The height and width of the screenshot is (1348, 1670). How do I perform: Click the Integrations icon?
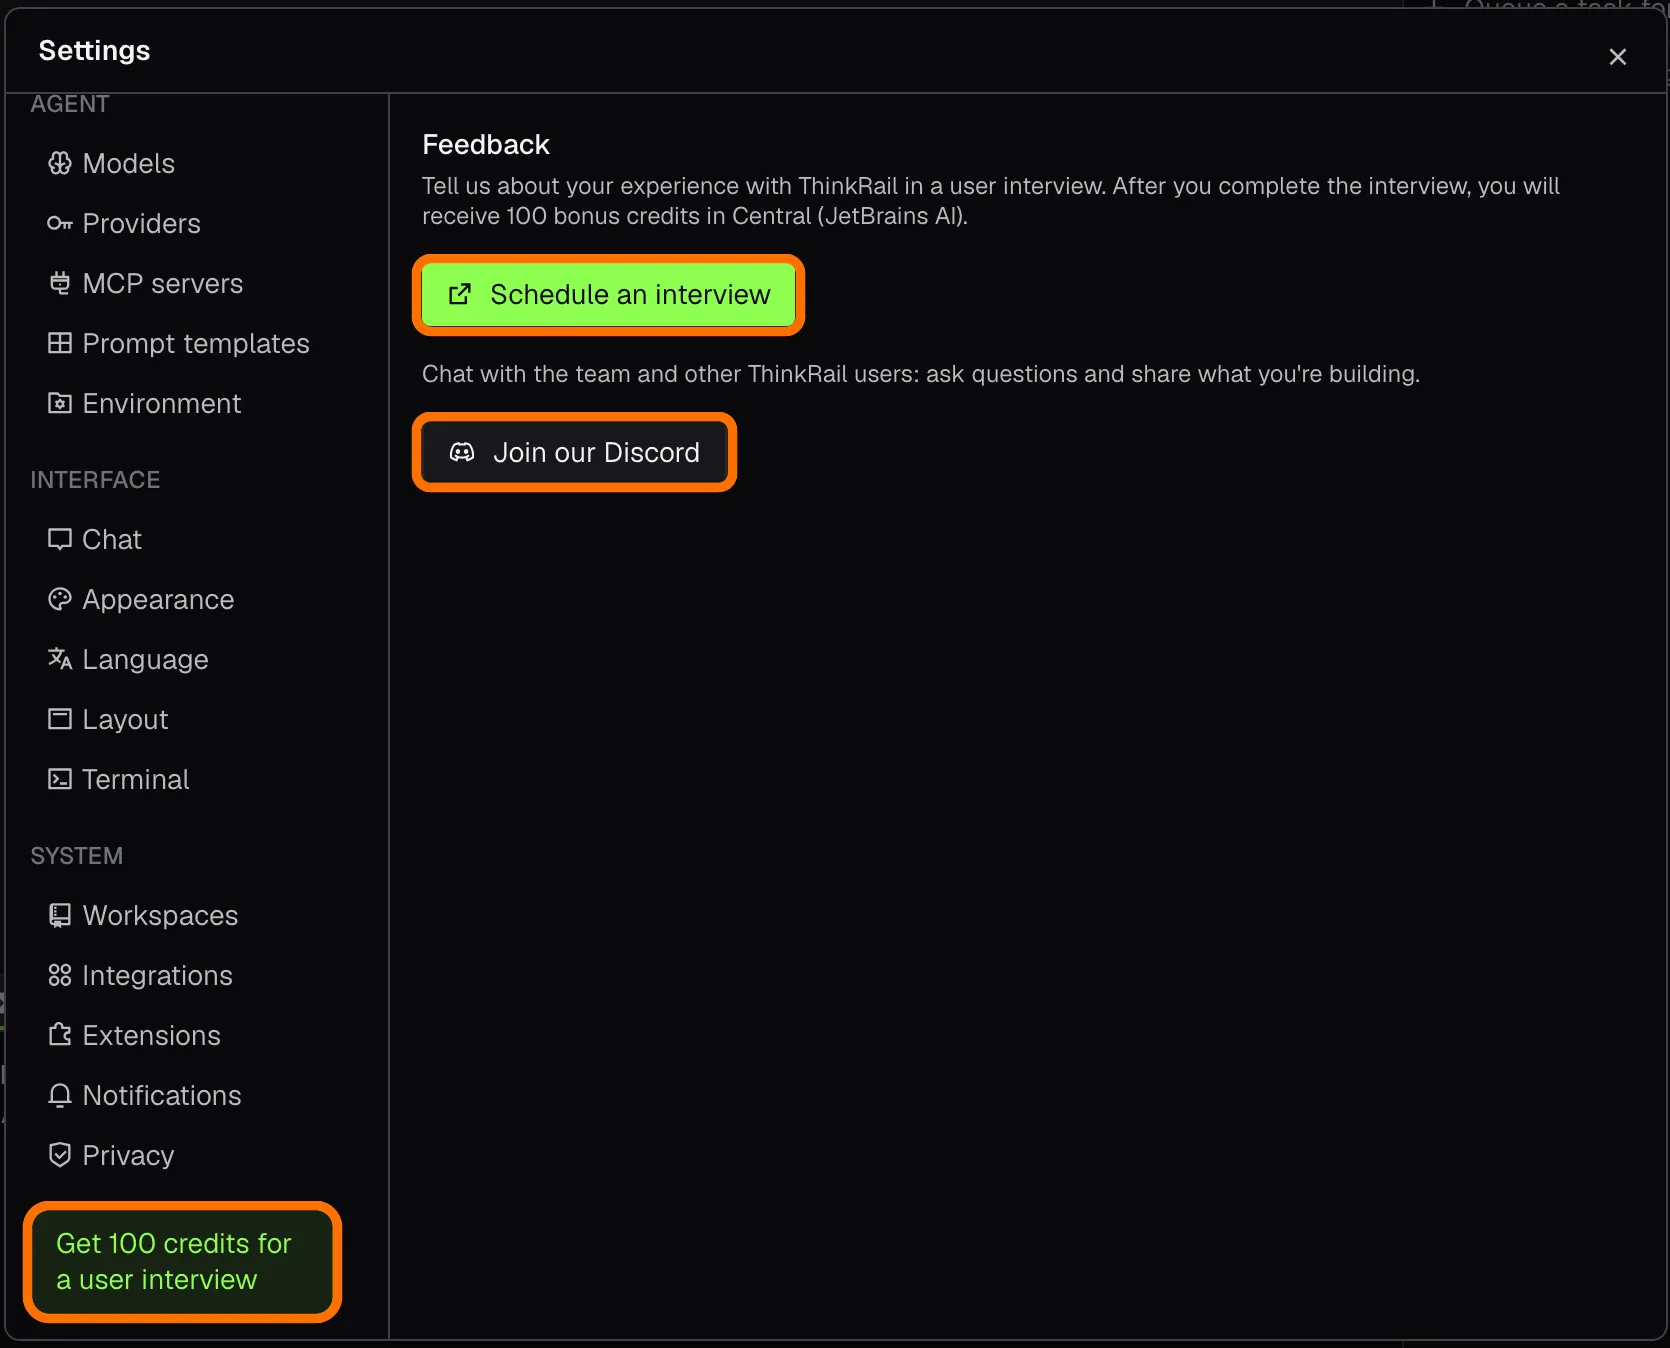point(60,975)
